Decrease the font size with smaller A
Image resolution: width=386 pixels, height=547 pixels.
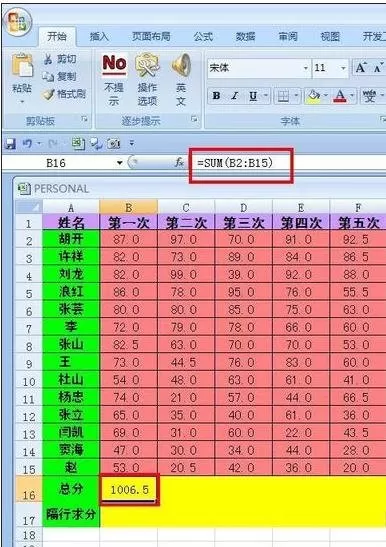[378, 68]
